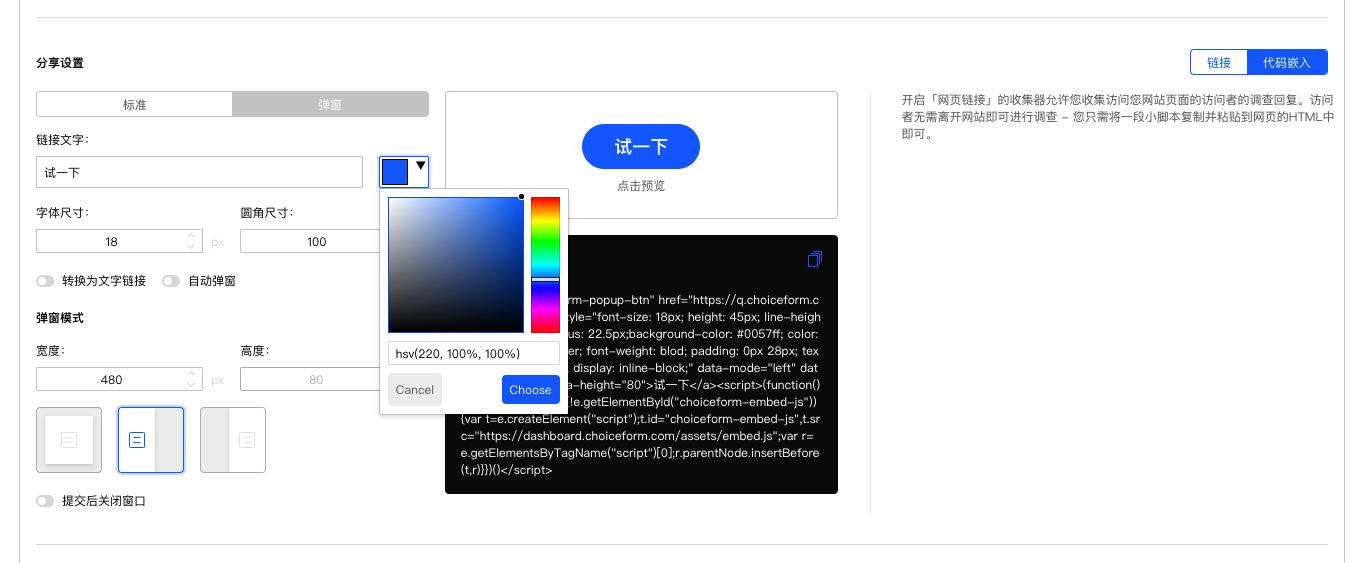Toggle 转换为文字链接 switch
1364x563 pixels.
coord(45,281)
